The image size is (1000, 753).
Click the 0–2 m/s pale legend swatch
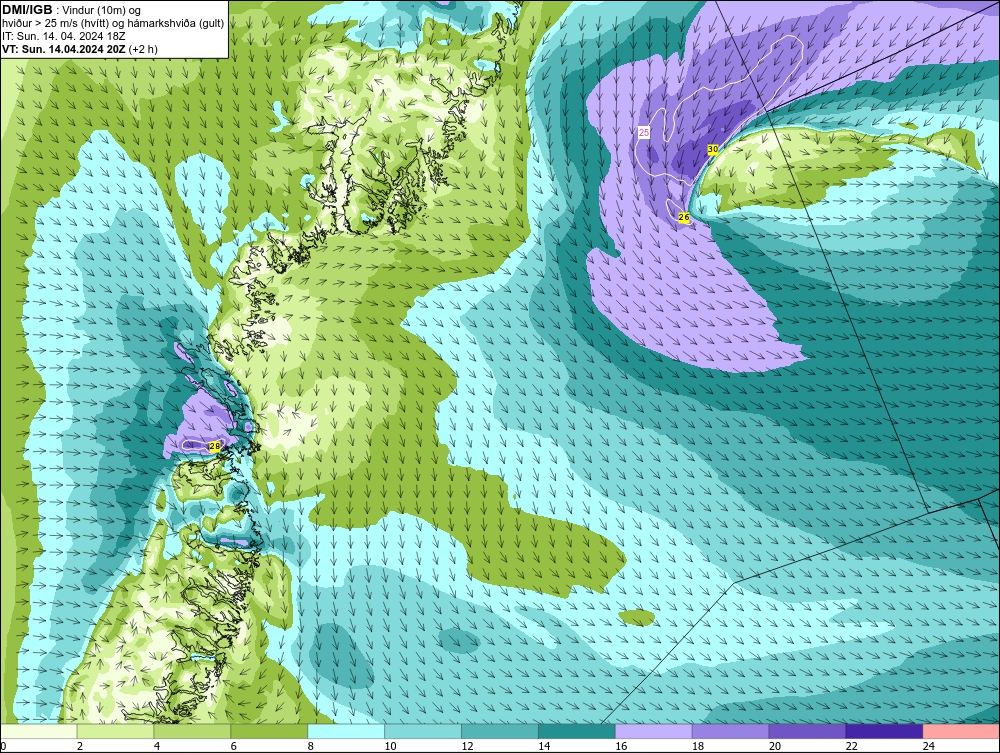39,731
